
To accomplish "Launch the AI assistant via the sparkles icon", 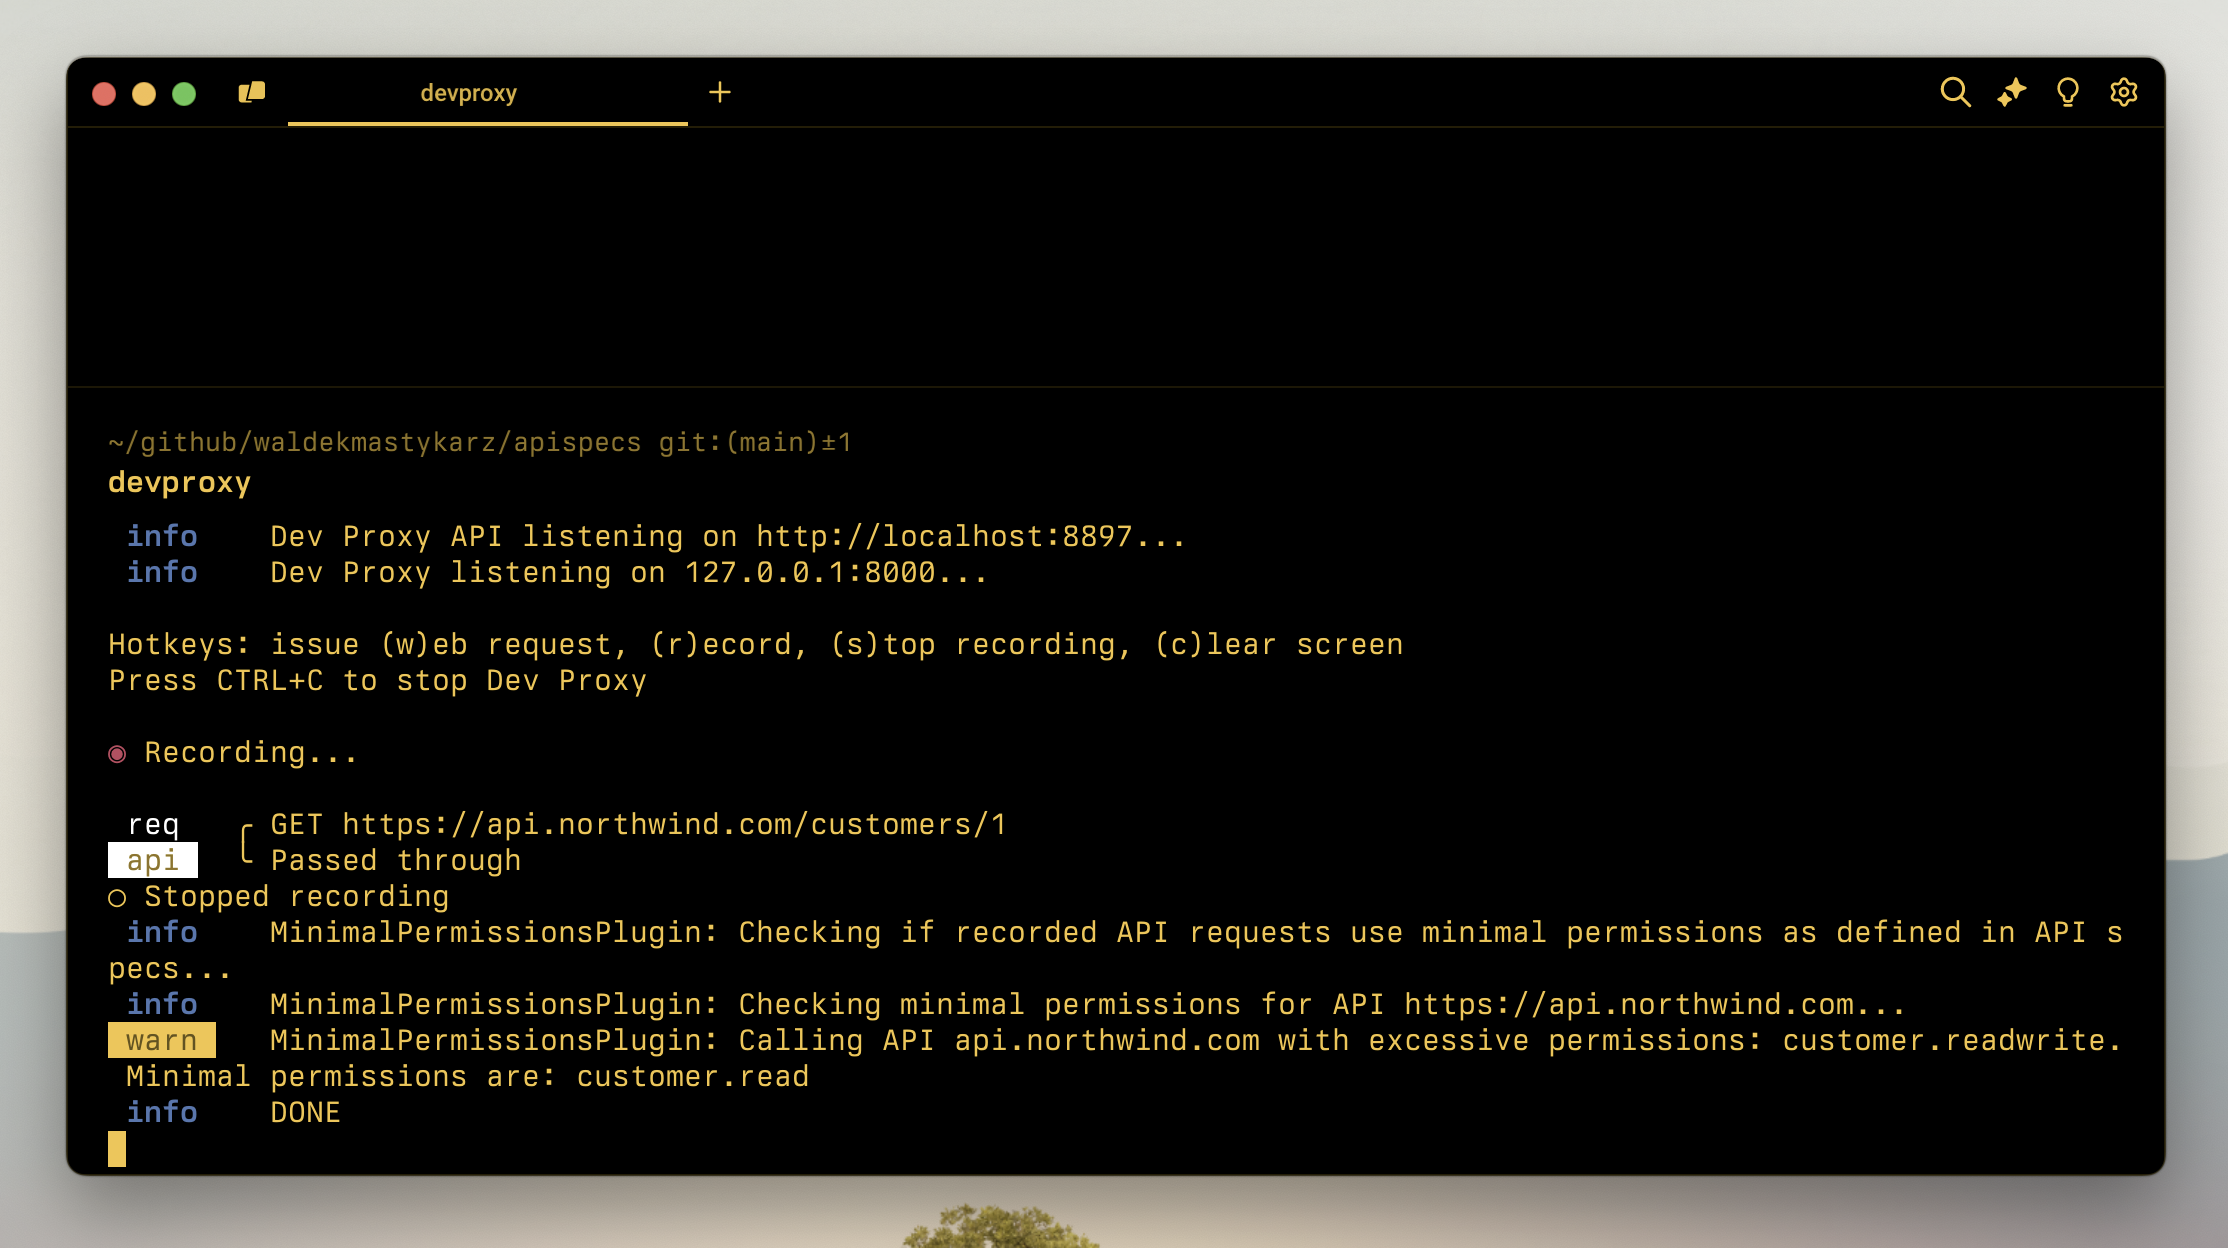I will point(2012,92).
